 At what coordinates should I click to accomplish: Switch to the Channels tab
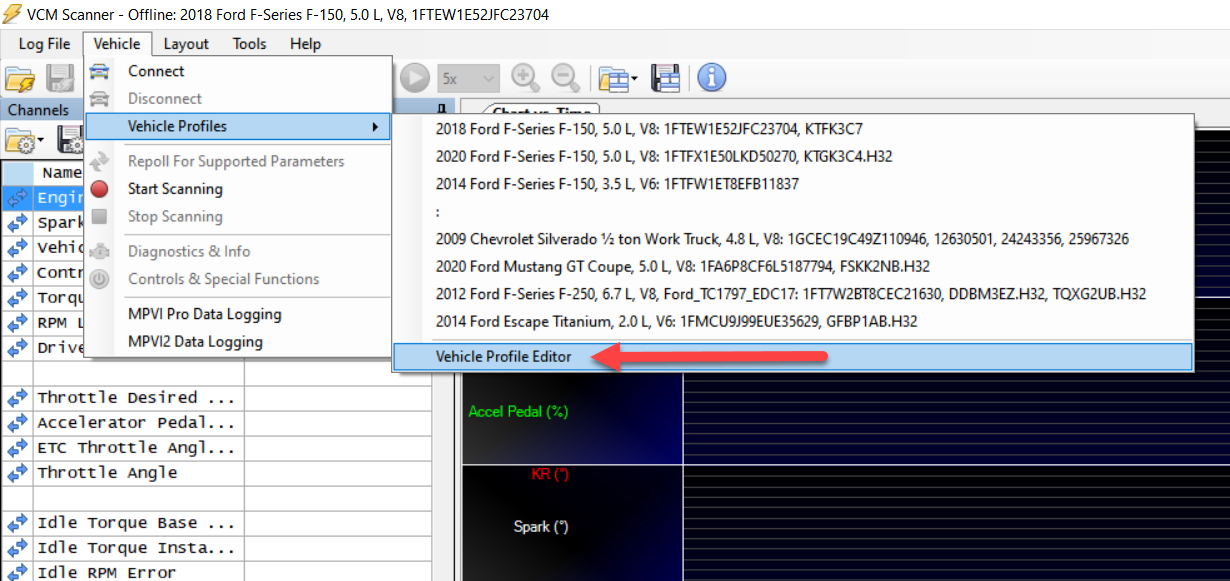pos(40,110)
